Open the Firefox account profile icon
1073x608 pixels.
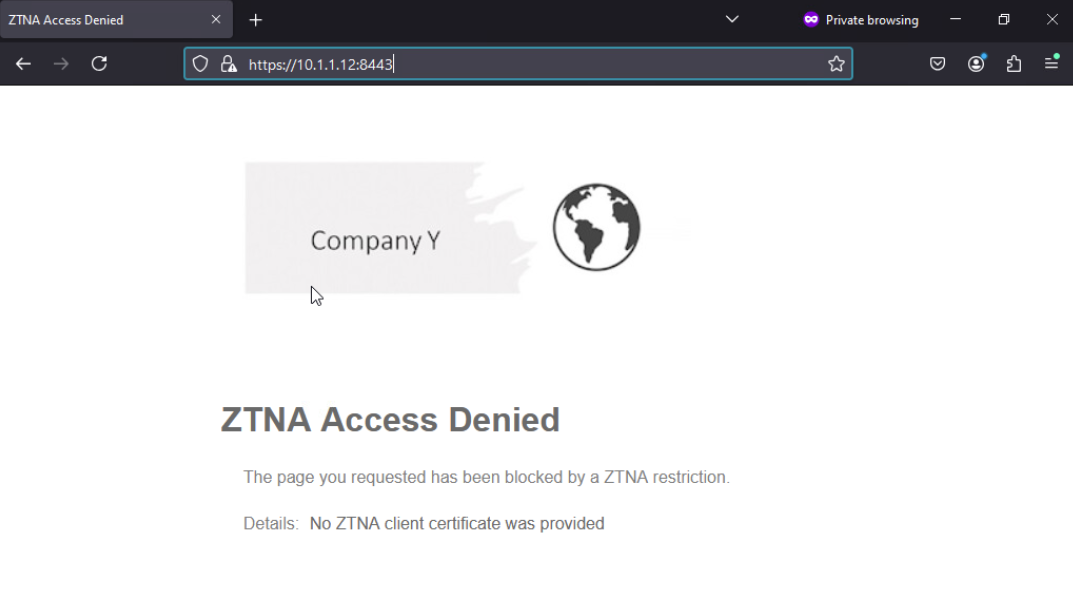click(975, 63)
